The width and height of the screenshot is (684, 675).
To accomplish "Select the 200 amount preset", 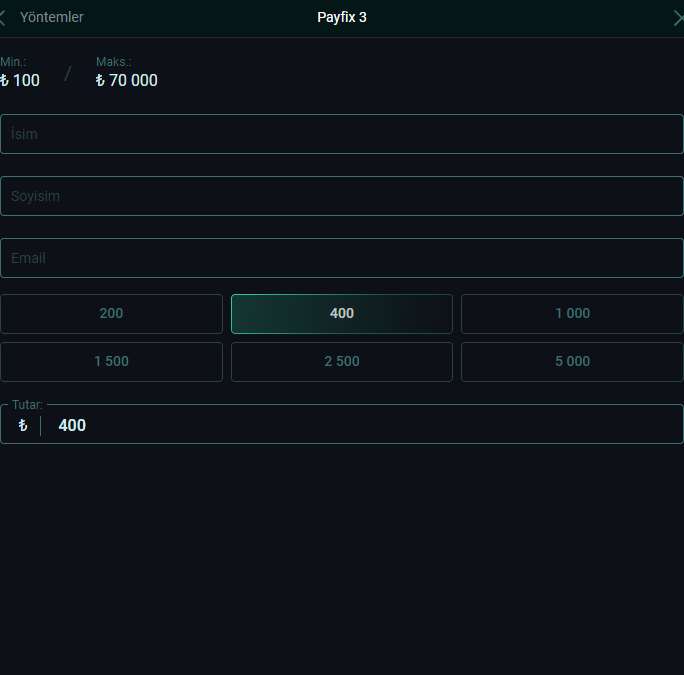I will [111, 314].
